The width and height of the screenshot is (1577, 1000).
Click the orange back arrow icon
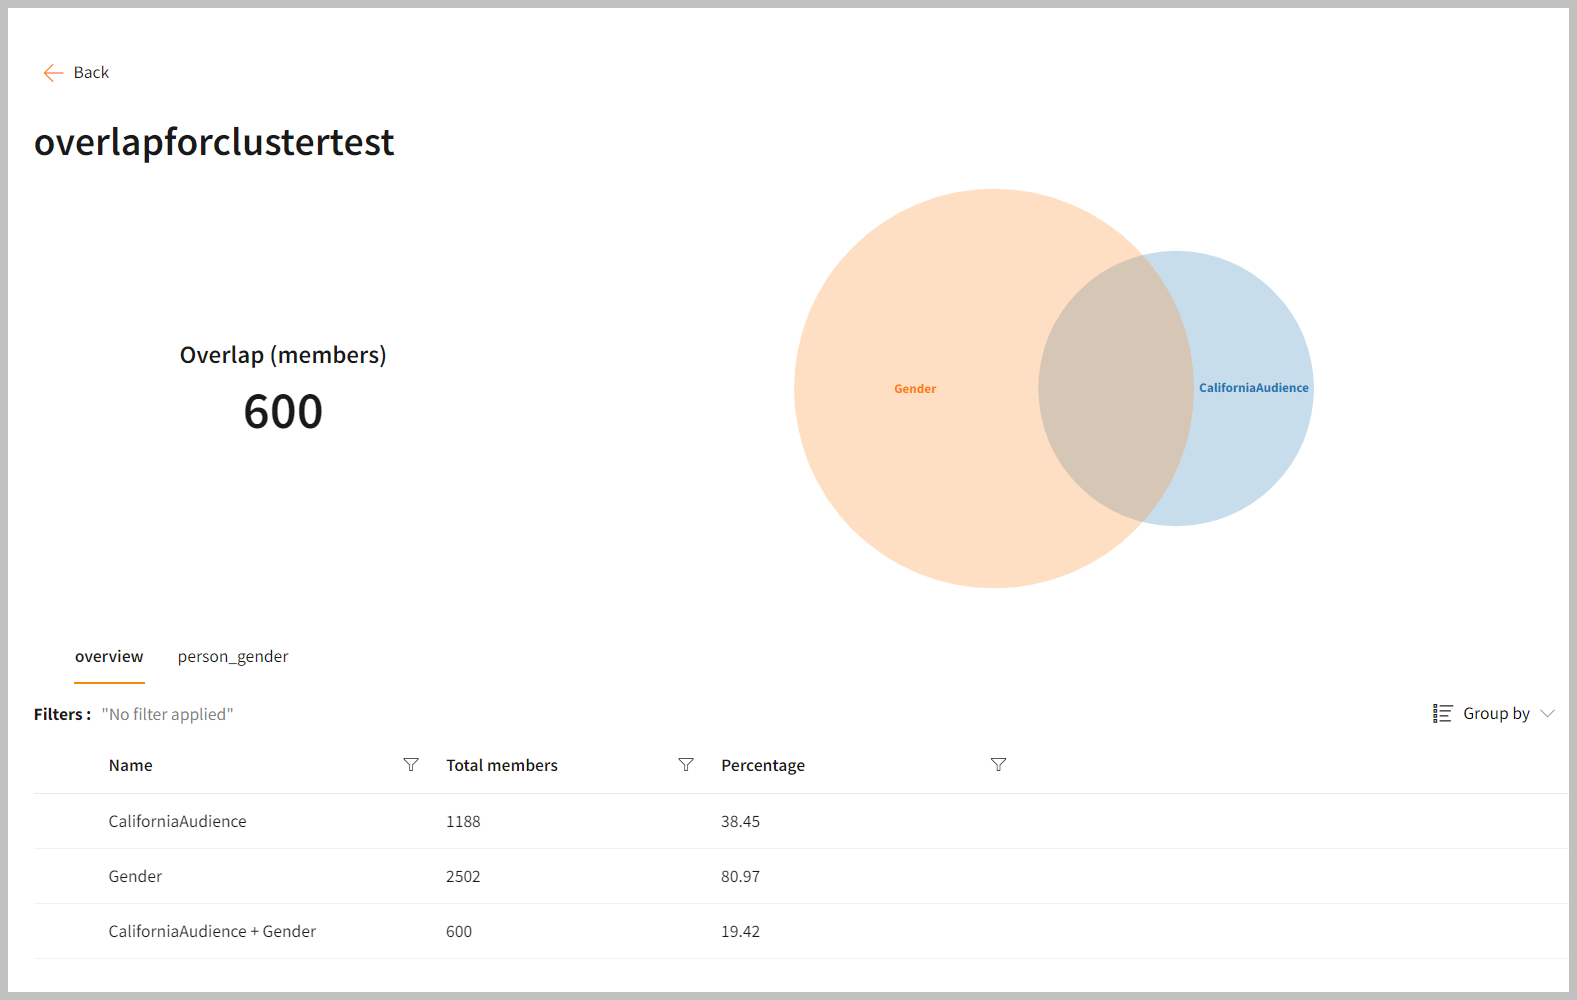[53, 73]
